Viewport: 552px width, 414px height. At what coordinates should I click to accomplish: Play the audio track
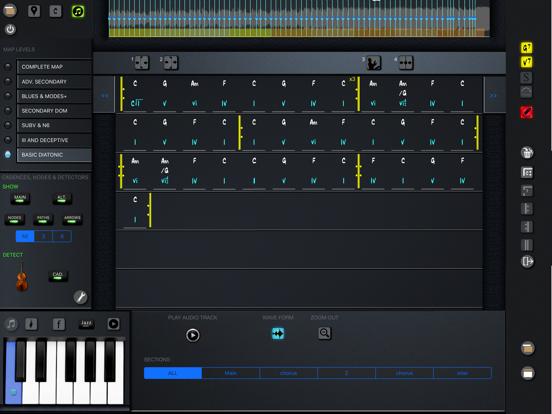point(193,335)
